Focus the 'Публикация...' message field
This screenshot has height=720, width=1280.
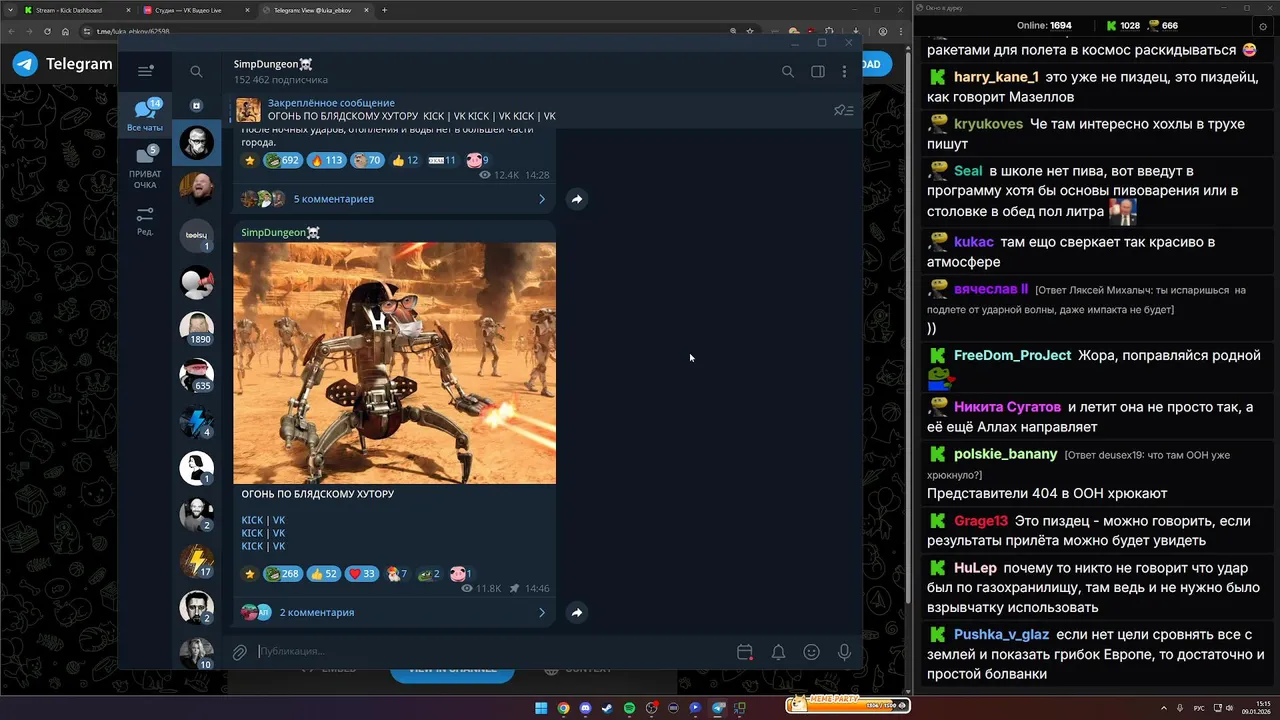490,651
